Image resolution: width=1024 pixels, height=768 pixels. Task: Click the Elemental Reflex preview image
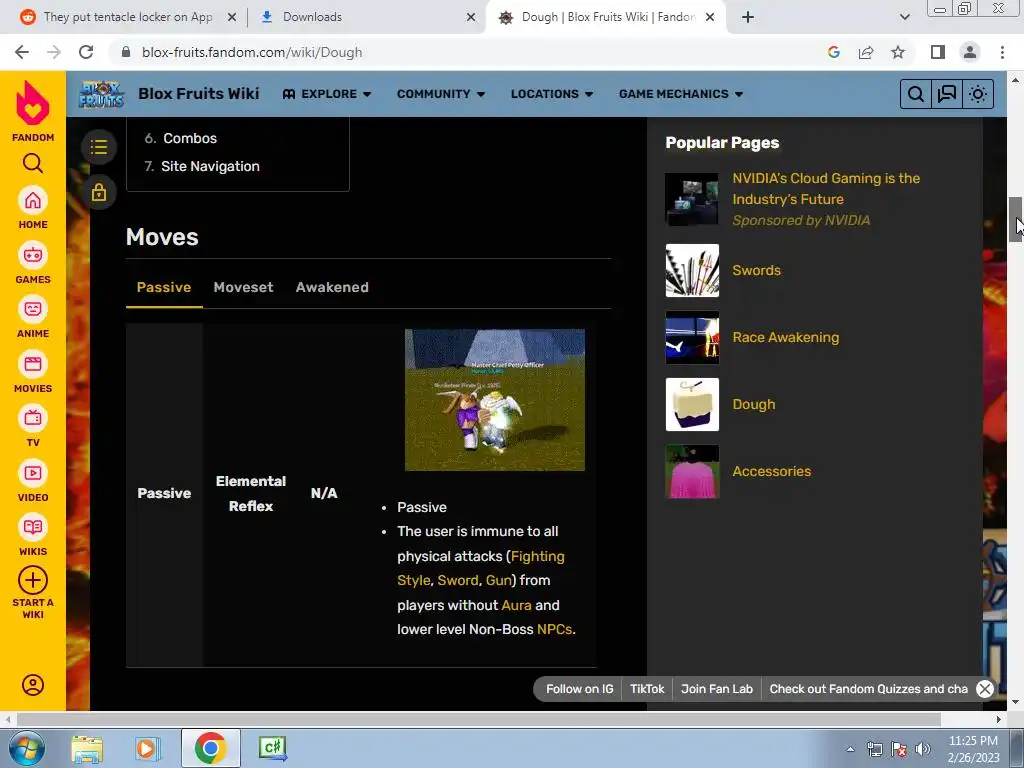click(x=494, y=400)
